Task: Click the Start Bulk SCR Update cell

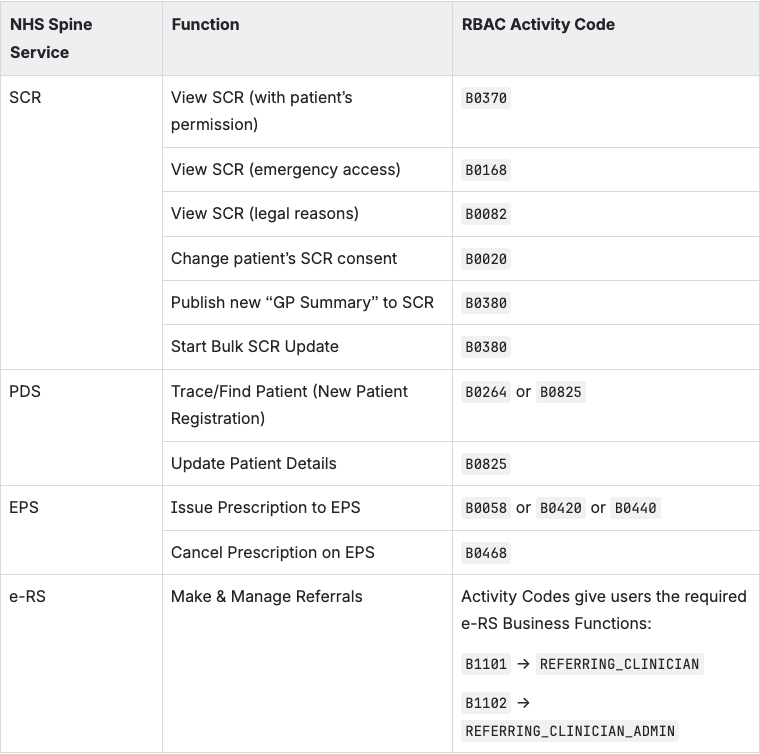Action: click(255, 346)
